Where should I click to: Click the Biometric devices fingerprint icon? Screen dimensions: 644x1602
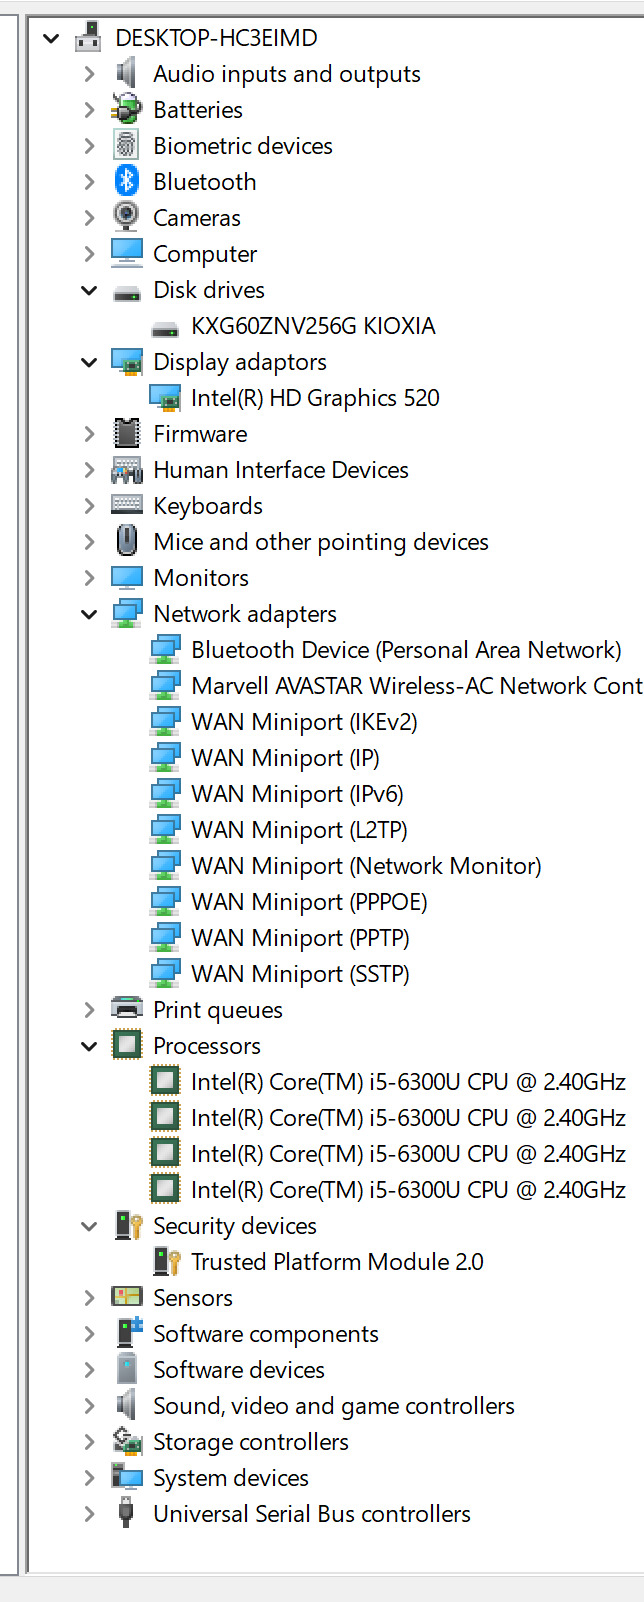(126, 145)
